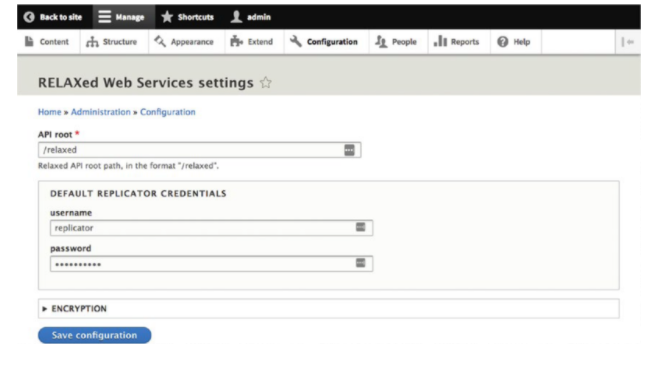
Task: Open the admin user menu
Action: tap(251, 17)
